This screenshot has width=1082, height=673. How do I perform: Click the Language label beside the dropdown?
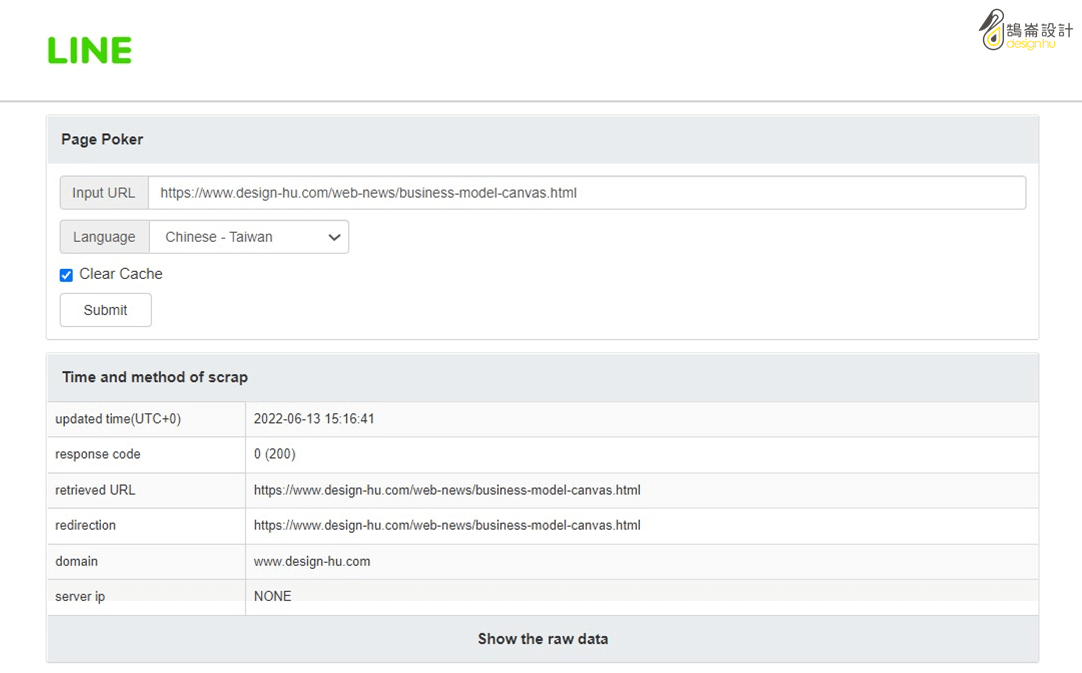[x=104, y=237]
